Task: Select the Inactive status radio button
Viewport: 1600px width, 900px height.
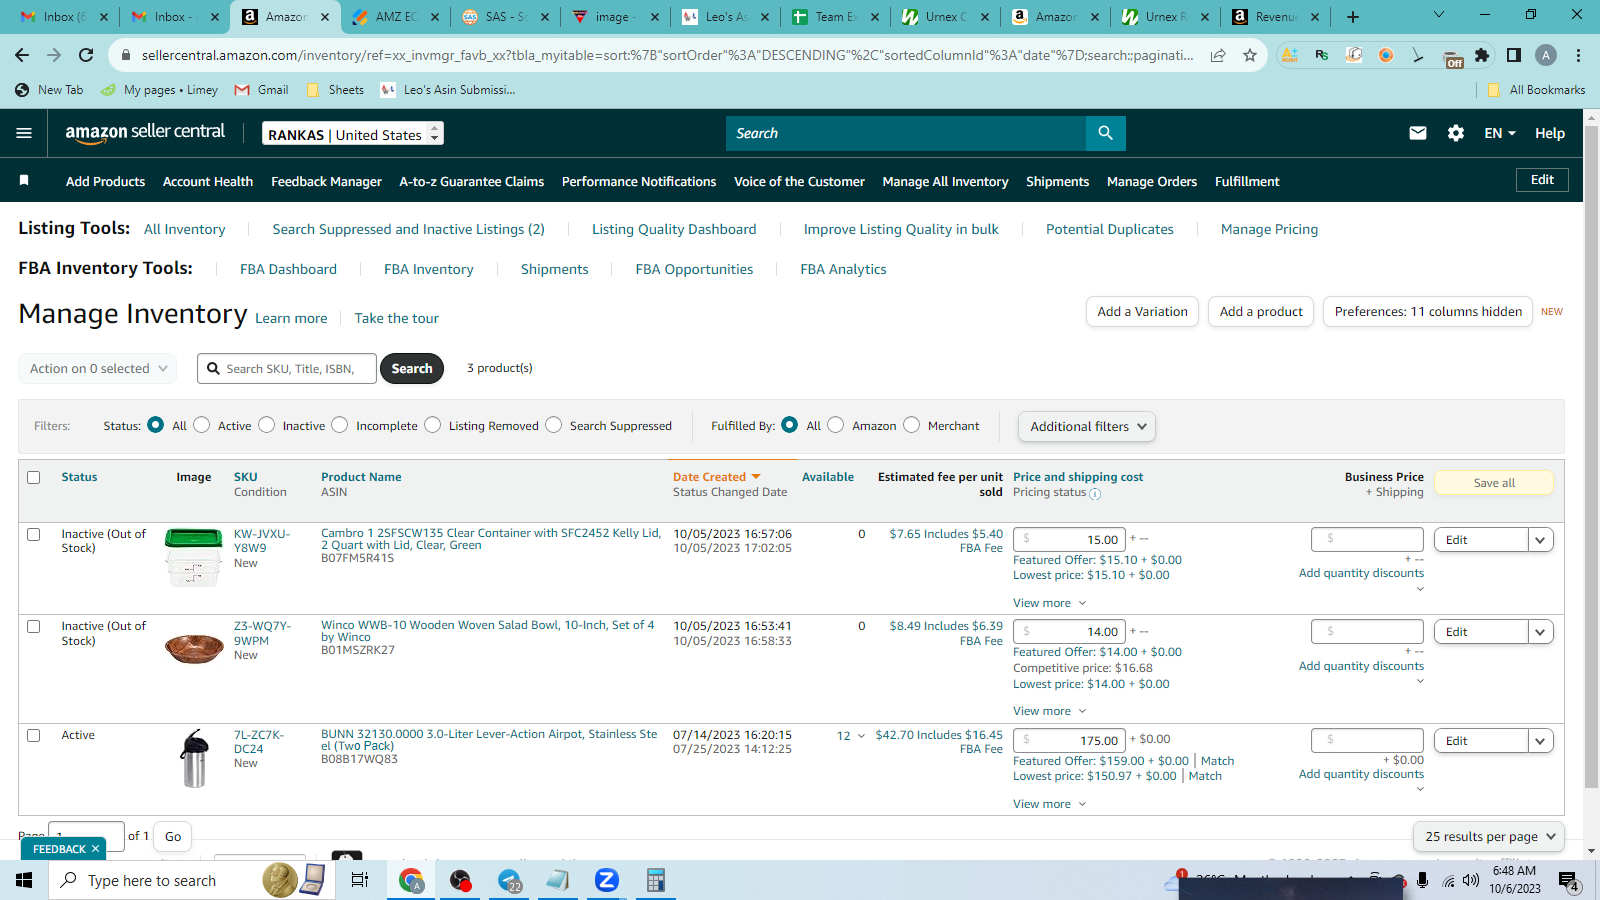Action: point(267,425)
